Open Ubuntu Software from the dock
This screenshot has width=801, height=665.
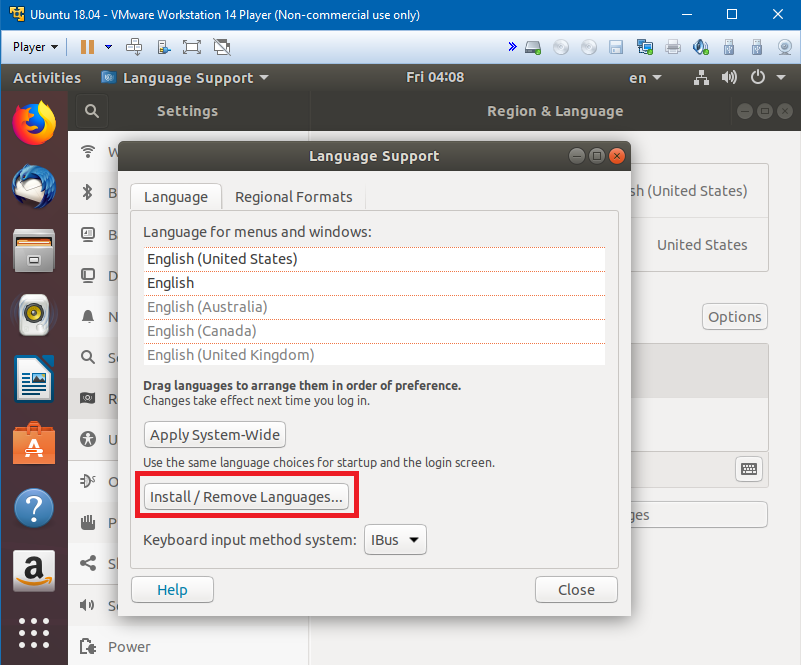tap(34, 443)
